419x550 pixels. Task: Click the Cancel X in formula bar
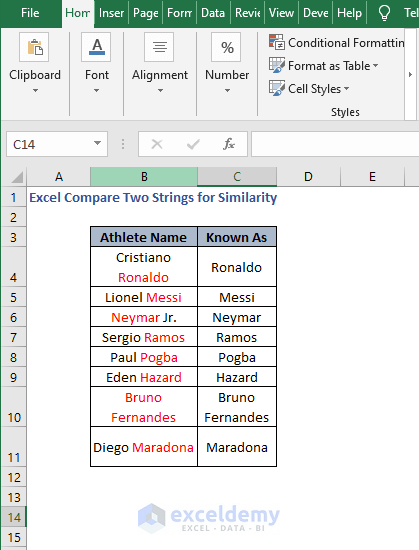157,144
